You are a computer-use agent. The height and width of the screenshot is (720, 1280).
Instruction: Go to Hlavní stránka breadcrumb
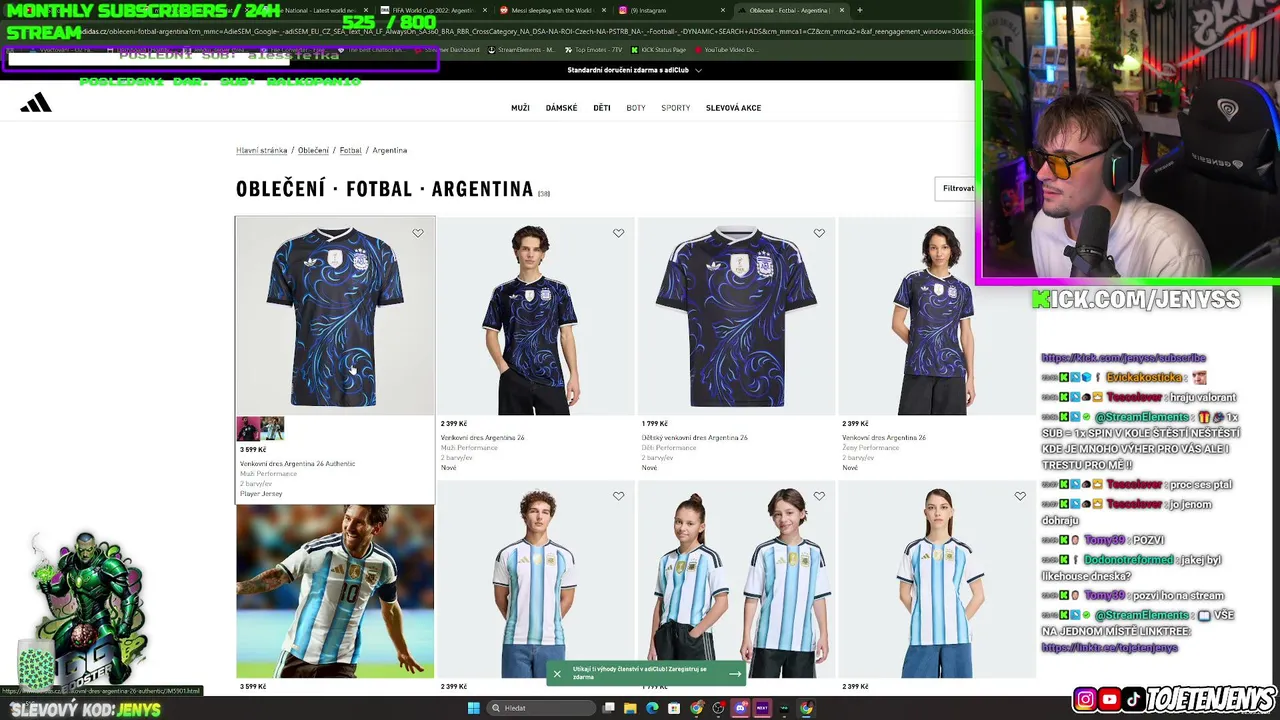(261, 150)
